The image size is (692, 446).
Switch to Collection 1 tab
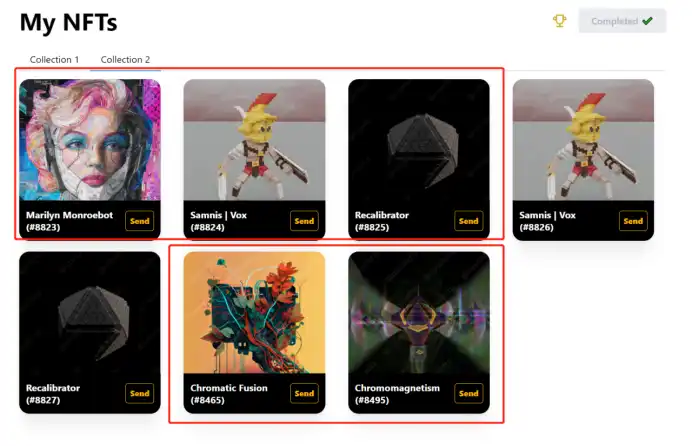(54, 60)
